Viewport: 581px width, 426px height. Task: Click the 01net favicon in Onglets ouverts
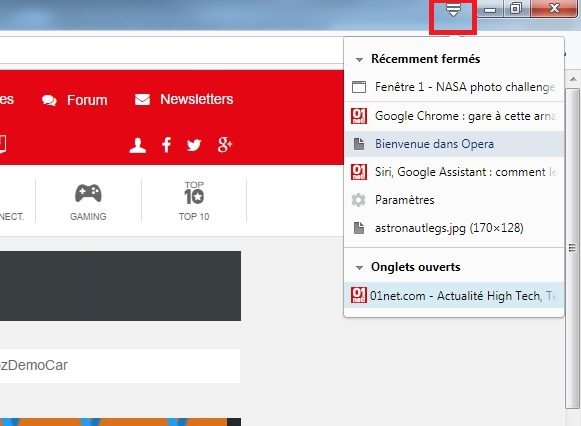point(359,295)
